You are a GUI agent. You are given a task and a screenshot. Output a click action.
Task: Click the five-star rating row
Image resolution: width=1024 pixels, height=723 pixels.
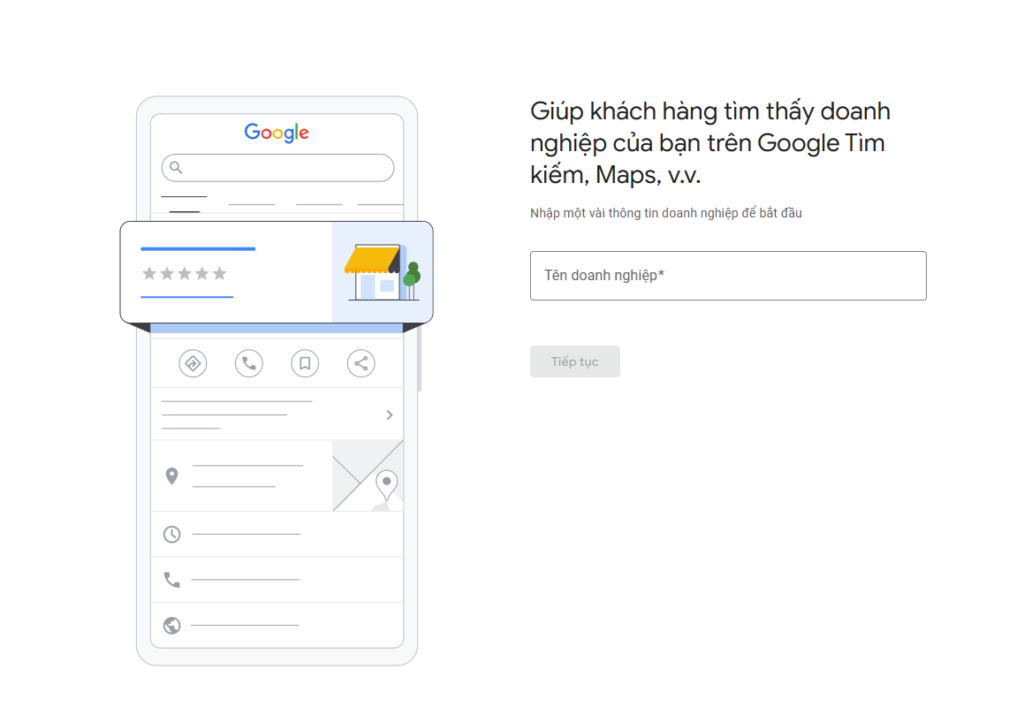[184, 274]
